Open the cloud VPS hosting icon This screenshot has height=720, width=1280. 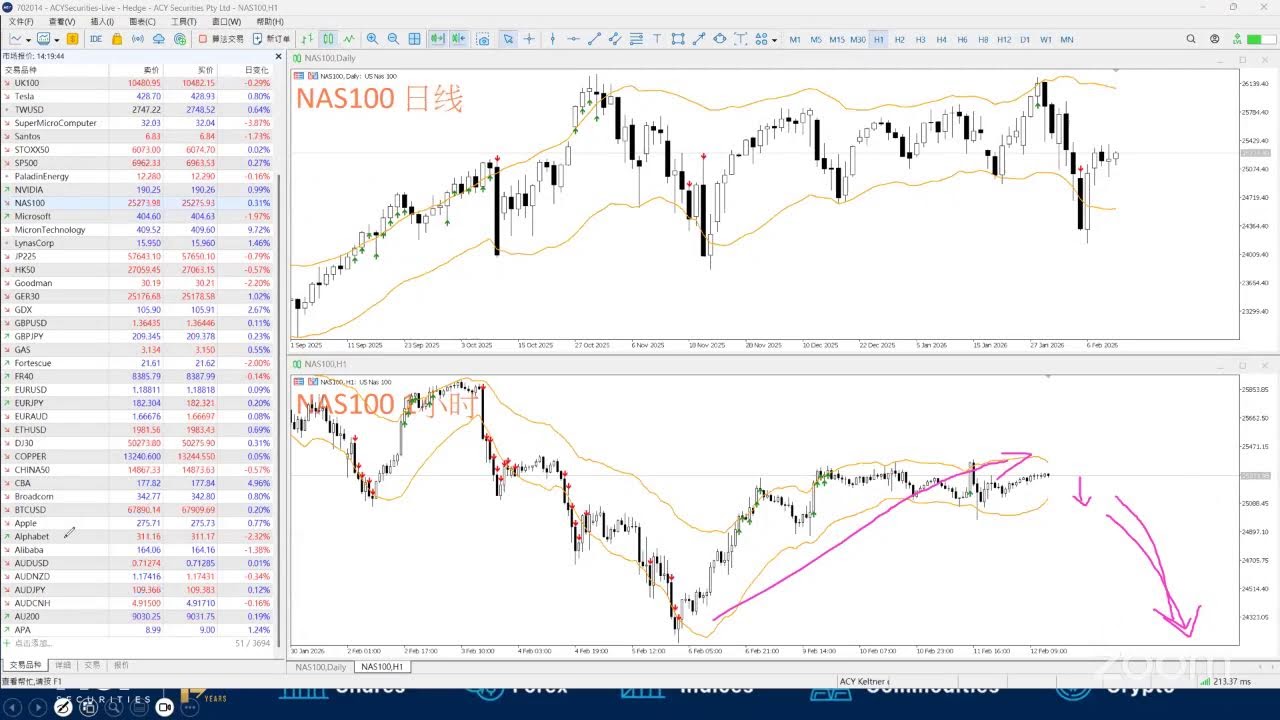(x=159, y=39)
